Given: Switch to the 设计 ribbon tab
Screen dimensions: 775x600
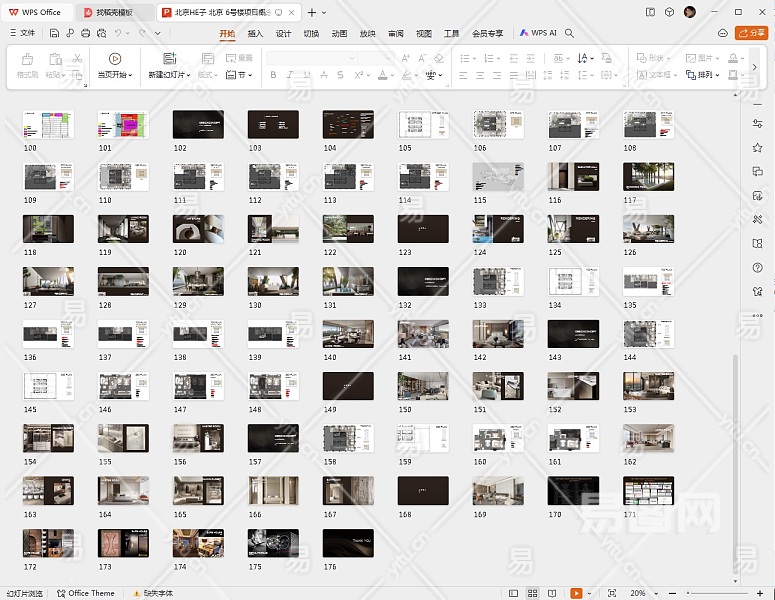Looking at the screenshot, I should point(283,33).
